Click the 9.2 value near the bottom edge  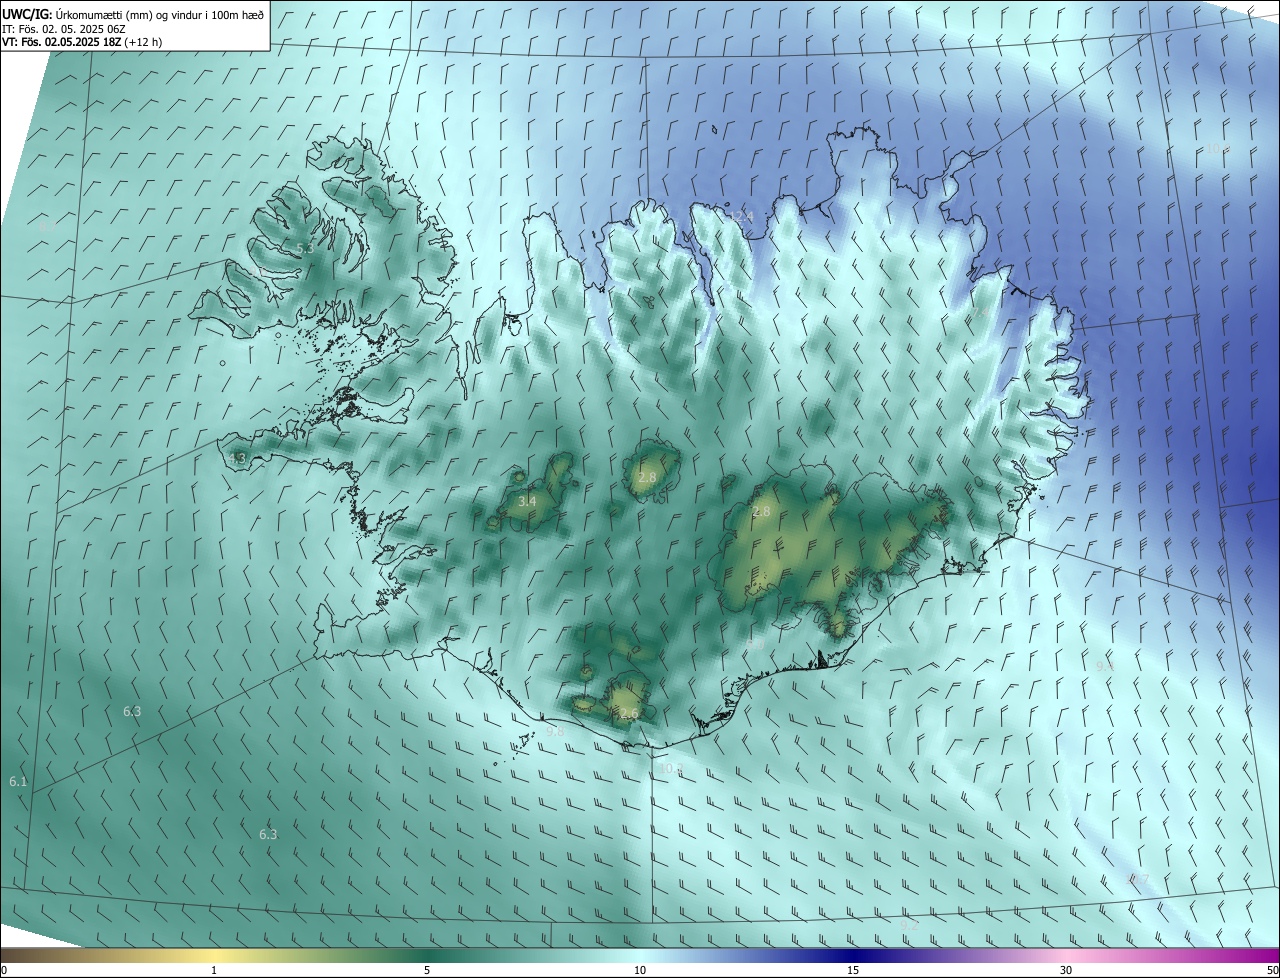[x=909, y=926]
